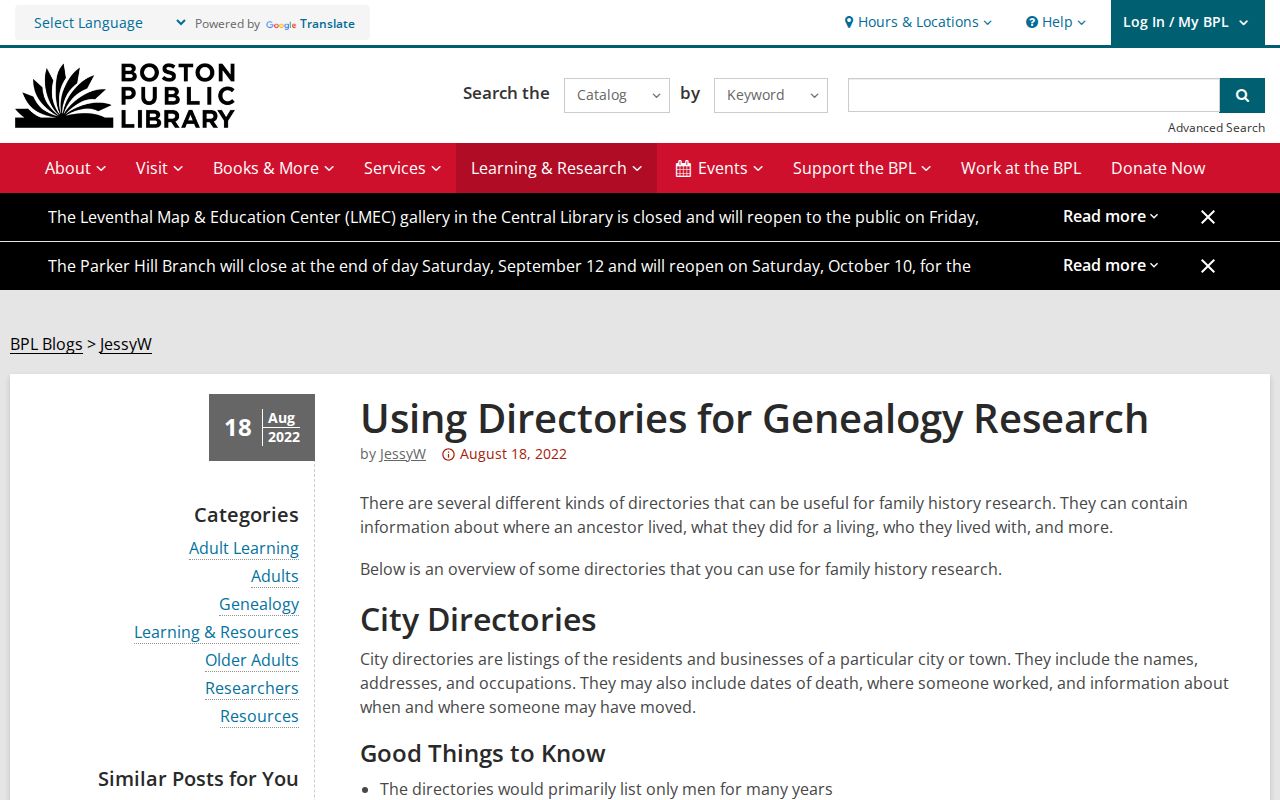Viewport: 1280px width, 800px height.
Task: Open the Boston Public Library logo homepage
Action: [125, 96]
